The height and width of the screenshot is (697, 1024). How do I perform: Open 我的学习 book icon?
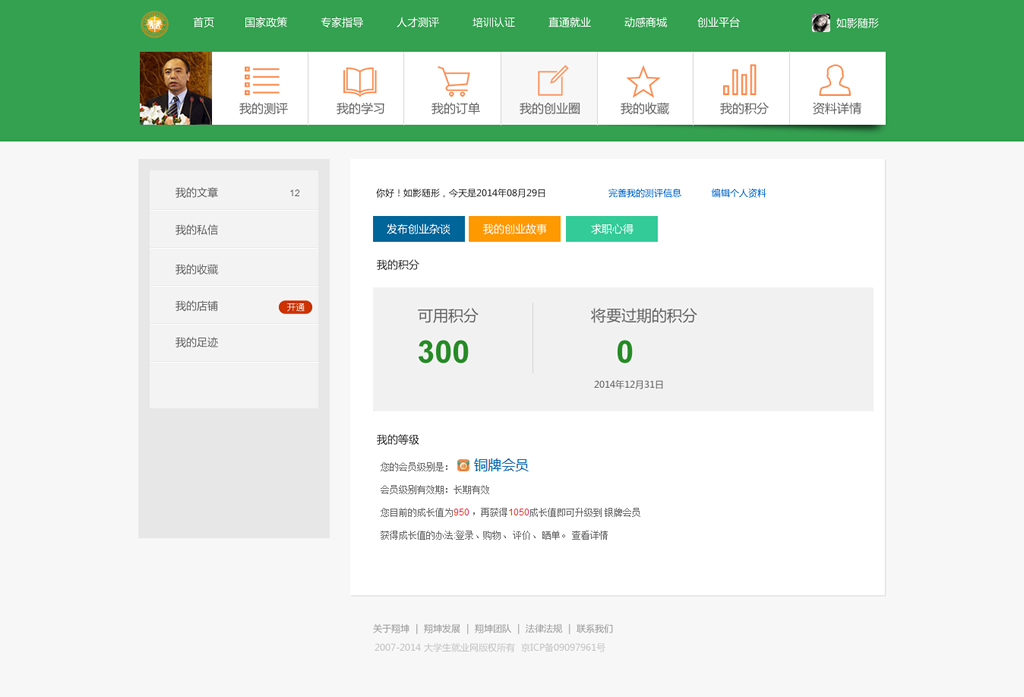pyautogui.click(x=359, y=81)
